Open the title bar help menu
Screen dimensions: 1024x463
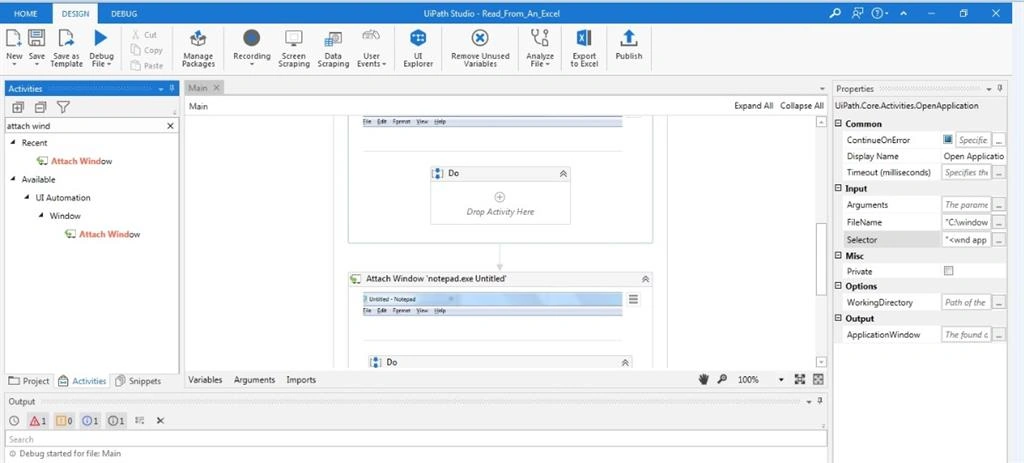coord(879,13)
